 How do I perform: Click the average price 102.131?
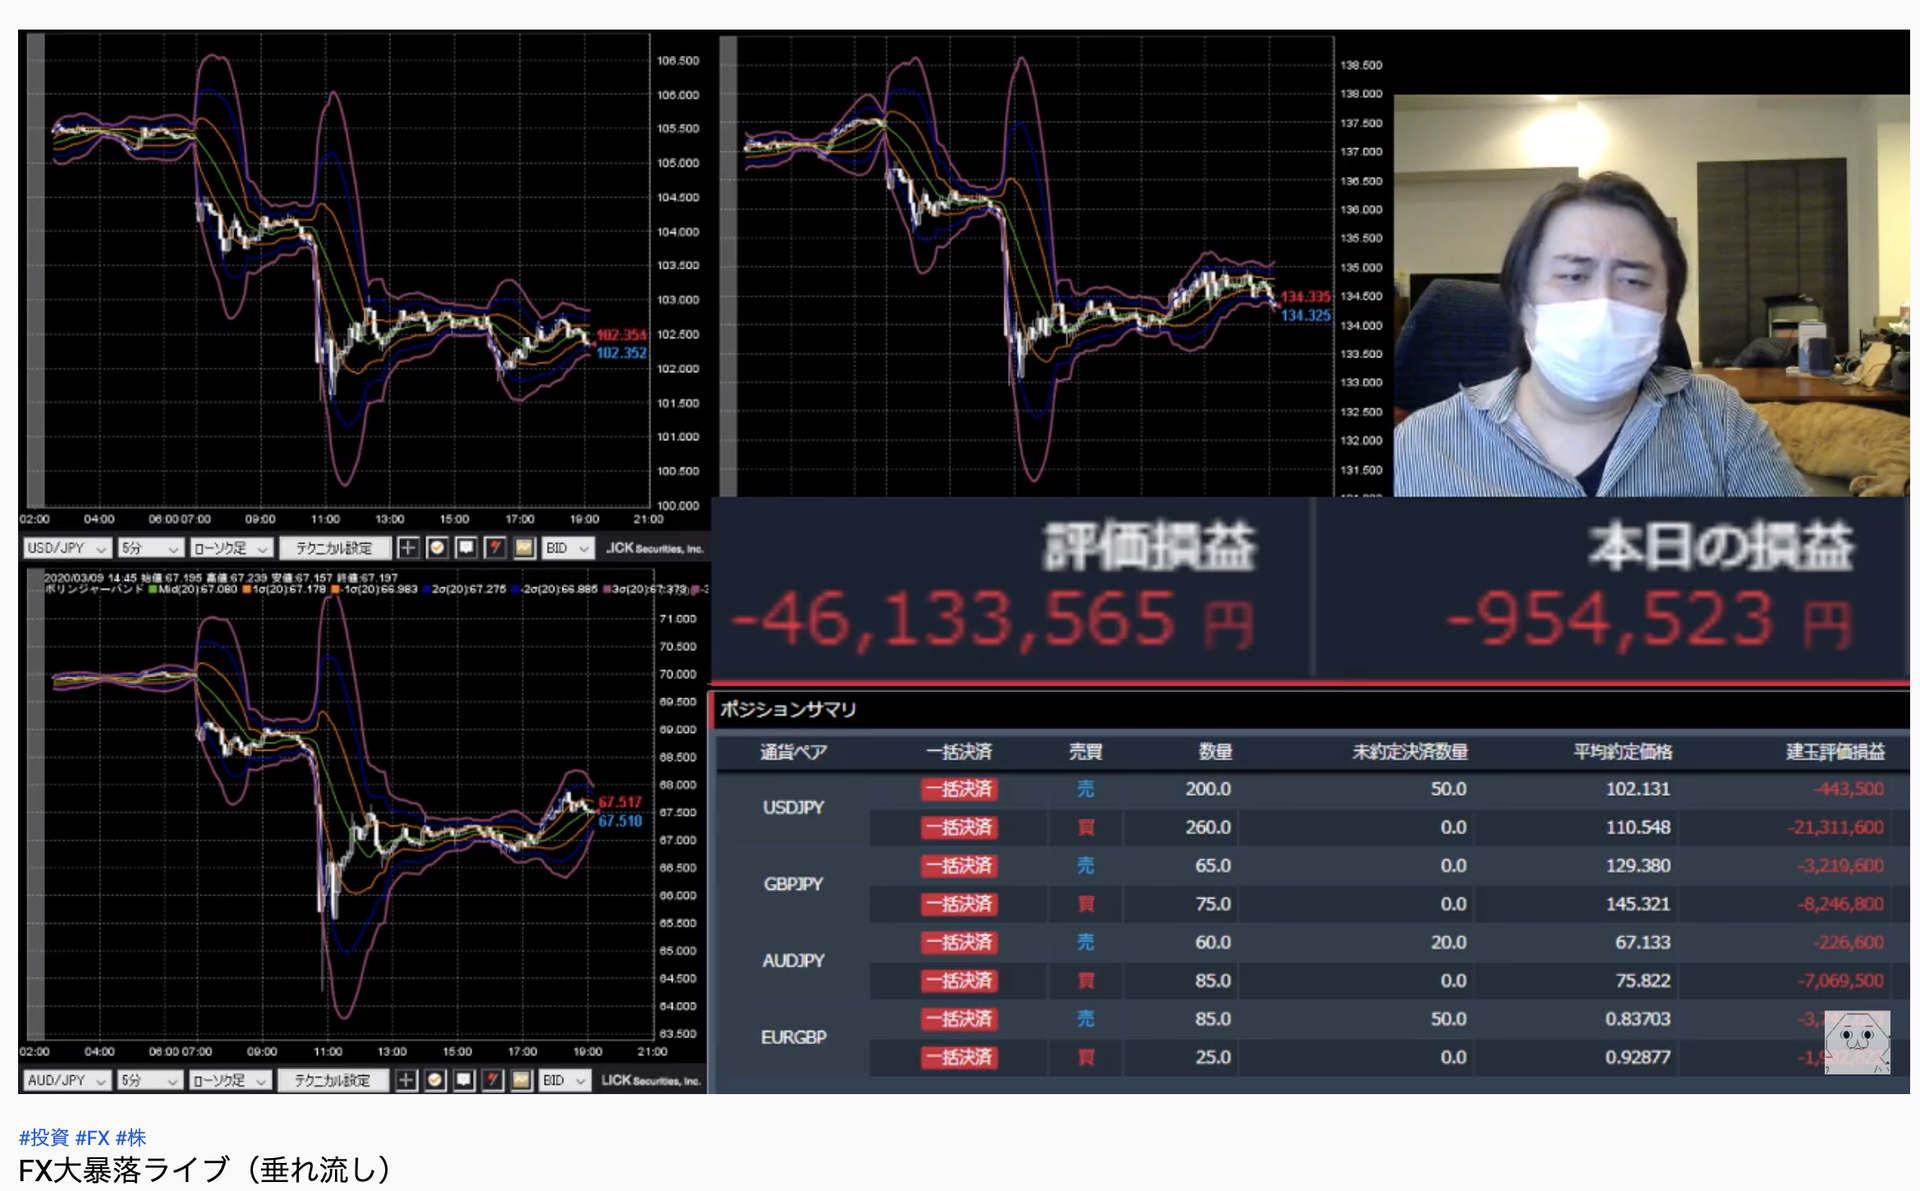pos(1638,789)
